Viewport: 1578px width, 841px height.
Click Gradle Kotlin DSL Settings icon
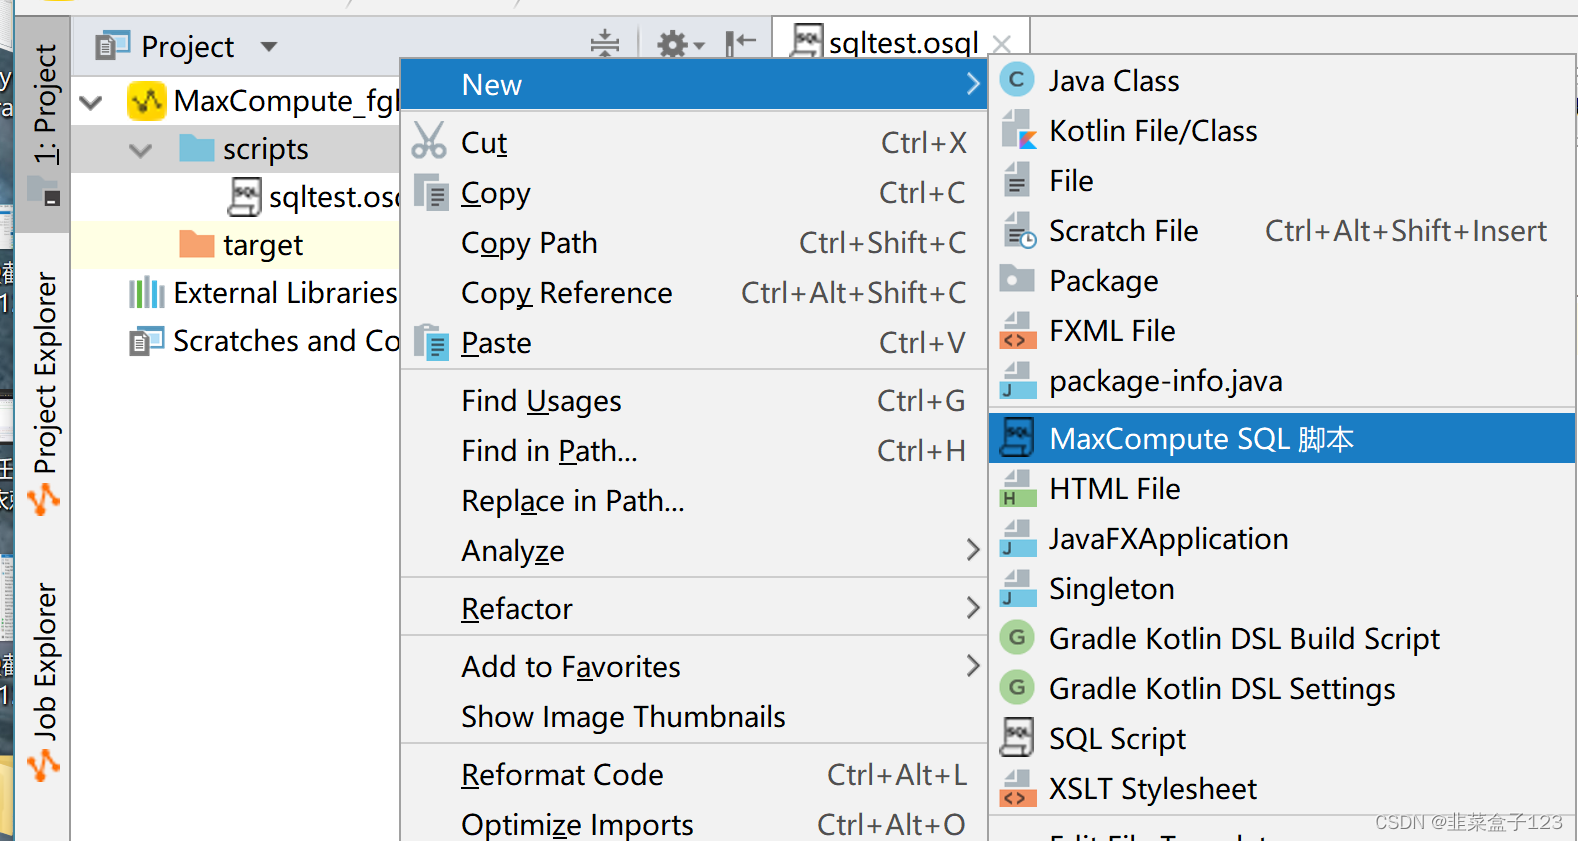[x=1017, y=687]
